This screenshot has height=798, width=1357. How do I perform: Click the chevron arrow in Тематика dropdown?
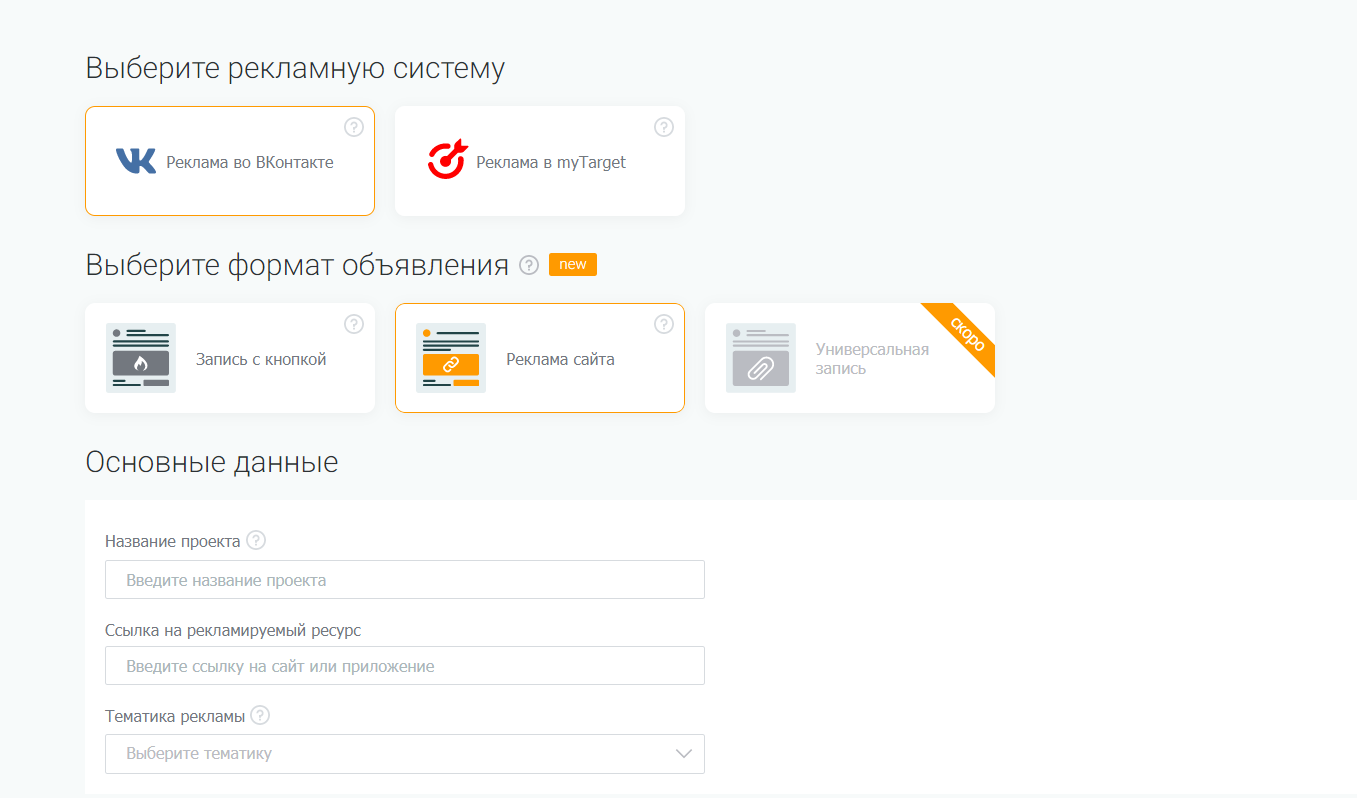(684, 754)
